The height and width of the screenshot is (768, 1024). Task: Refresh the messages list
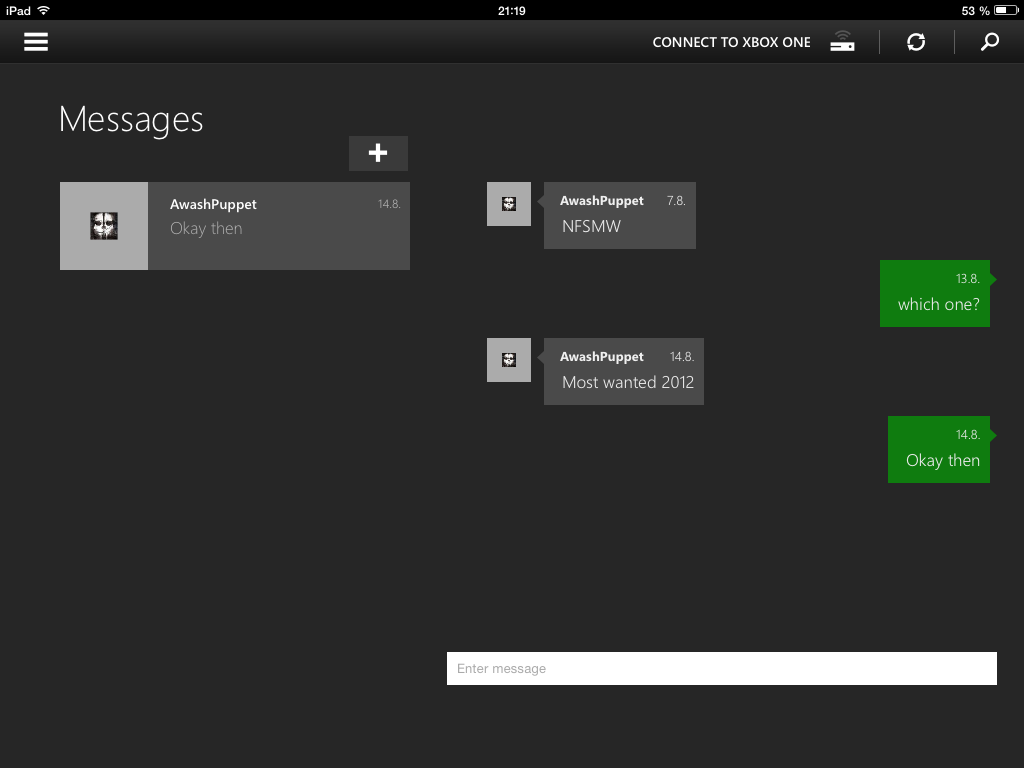click(915, 41)
